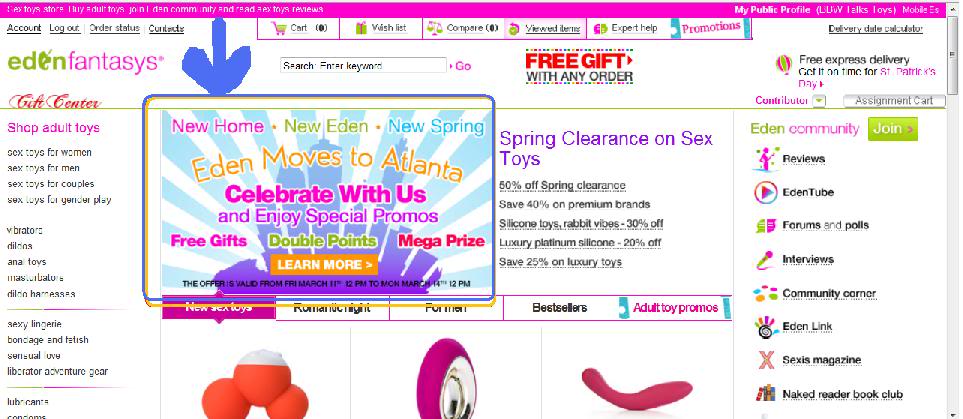
Task: Open the Assignment Cart button
Action: [x=894, y=101]
